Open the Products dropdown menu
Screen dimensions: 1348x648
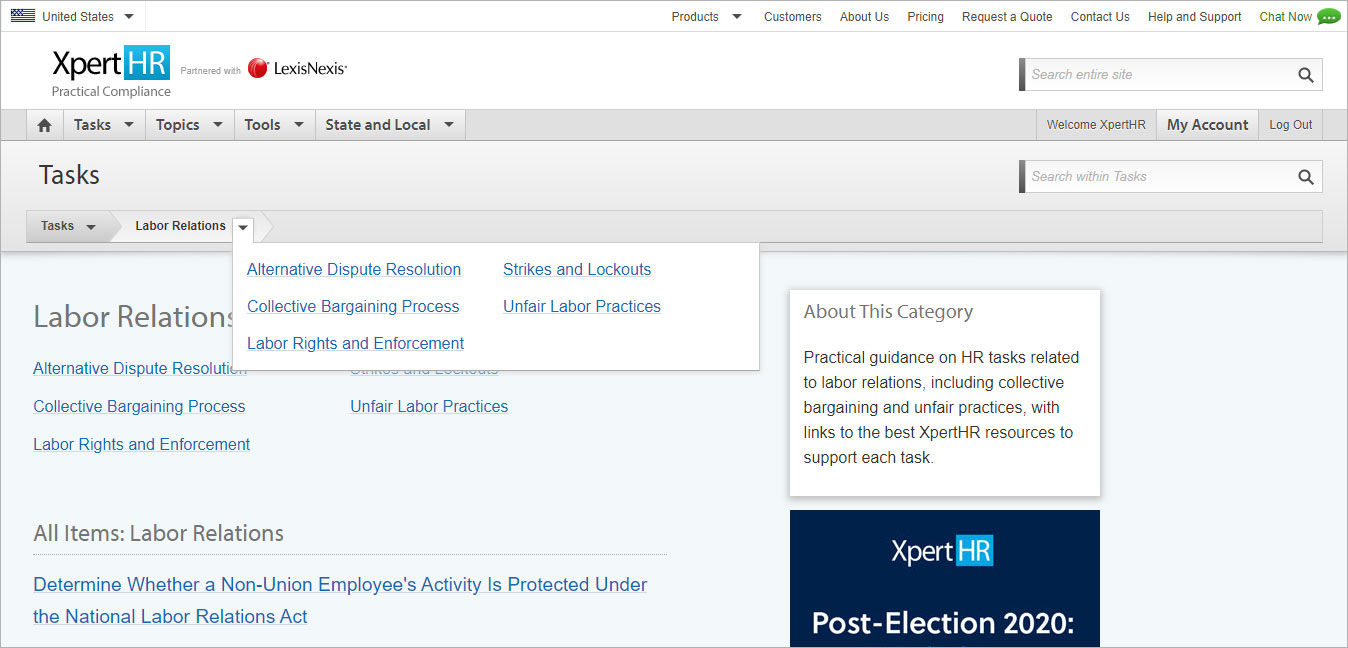click(706, 16)
